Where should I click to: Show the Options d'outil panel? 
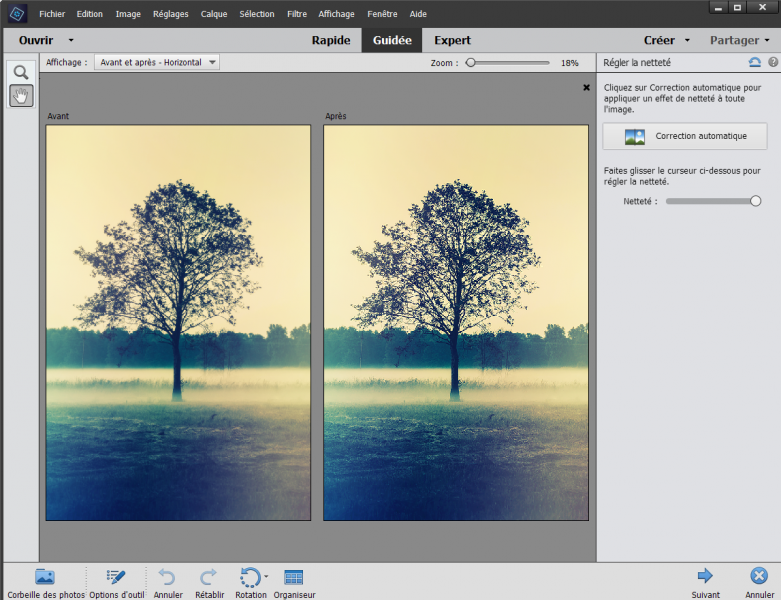coord(116,577)
